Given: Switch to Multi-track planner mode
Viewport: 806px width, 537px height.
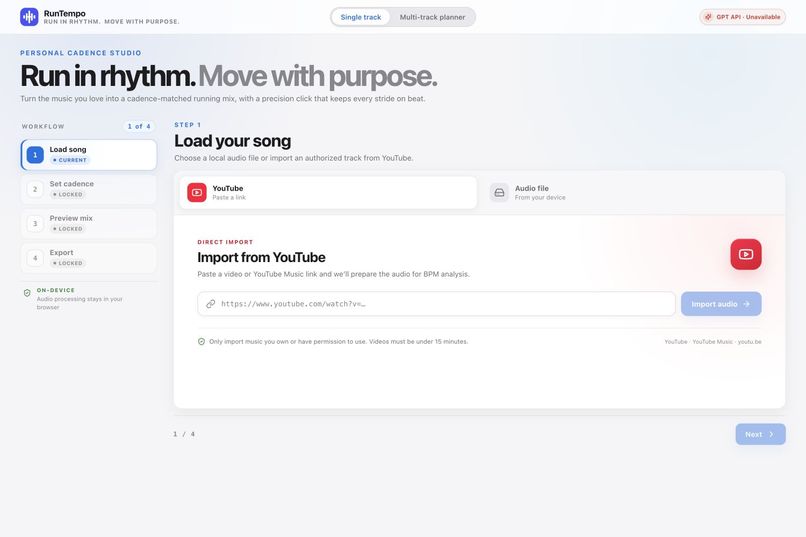Looking at the screenshot, I should pyautogui.click(x=432, y=17).
